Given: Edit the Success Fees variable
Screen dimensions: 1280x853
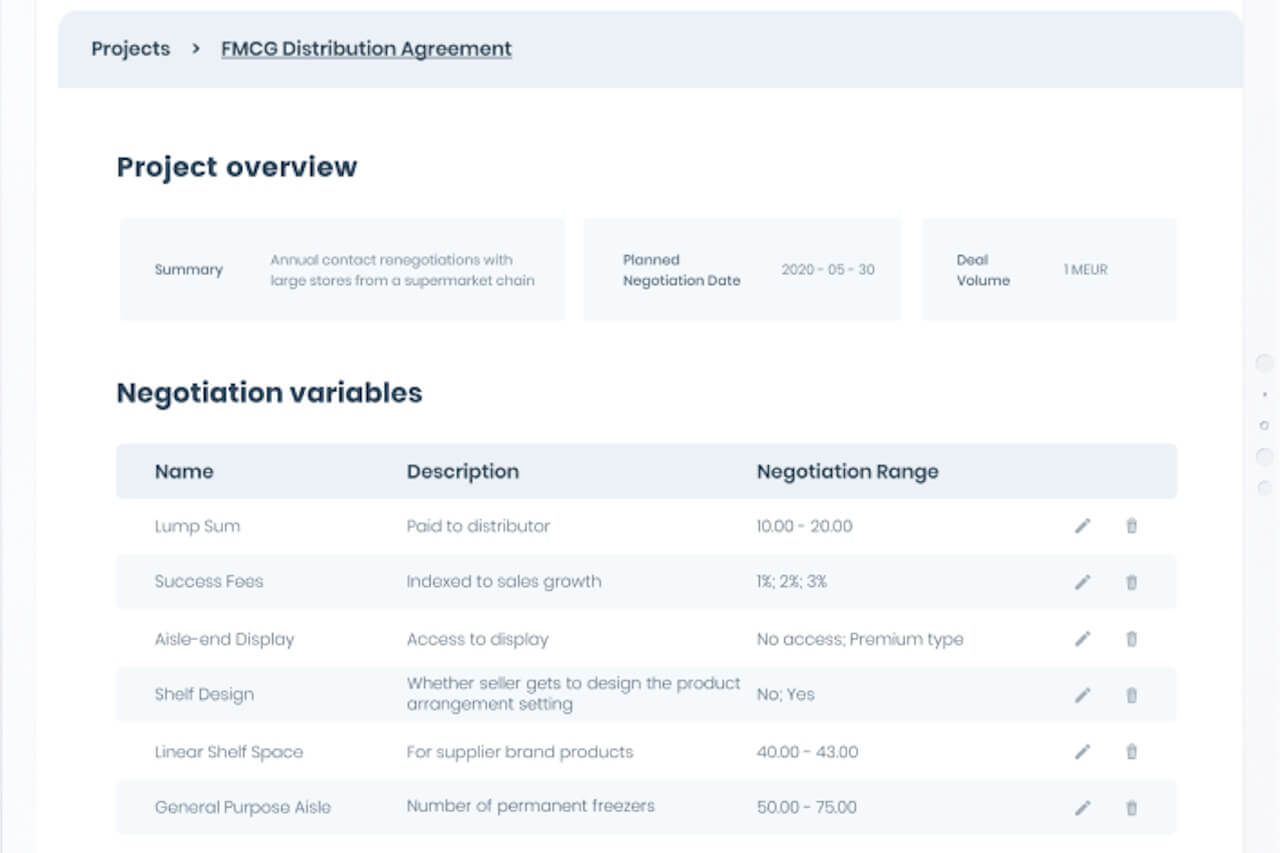Looking at the screenshot, I should [x=1082, y=581].
